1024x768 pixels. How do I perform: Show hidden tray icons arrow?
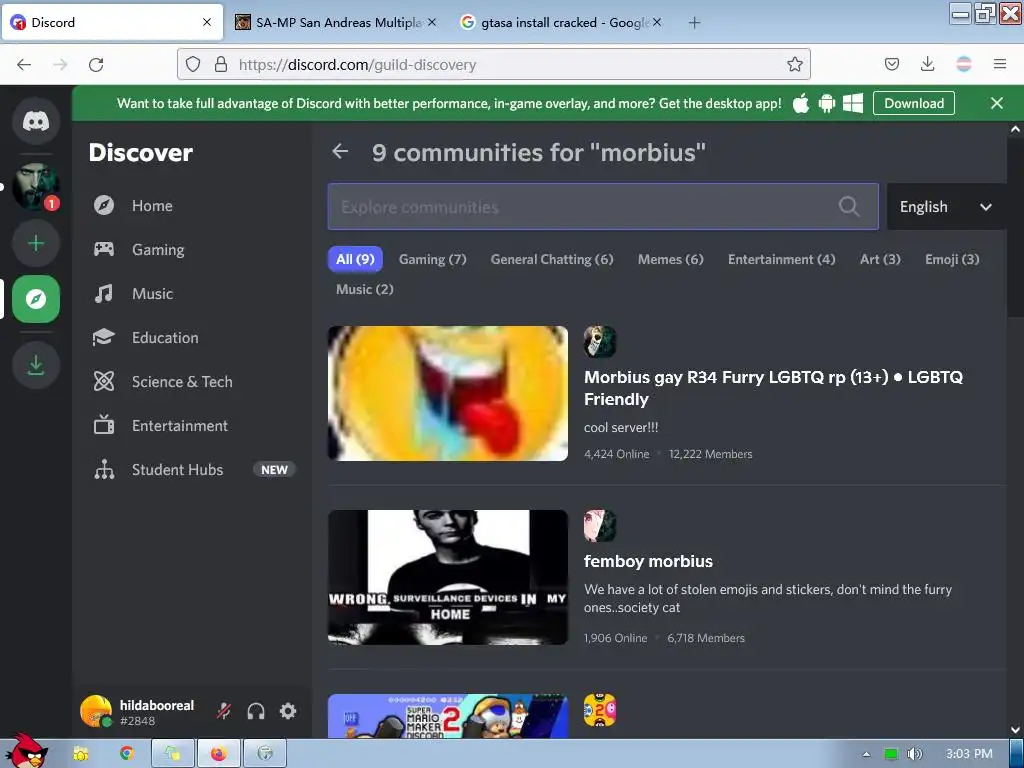click(x=866, y=754)
